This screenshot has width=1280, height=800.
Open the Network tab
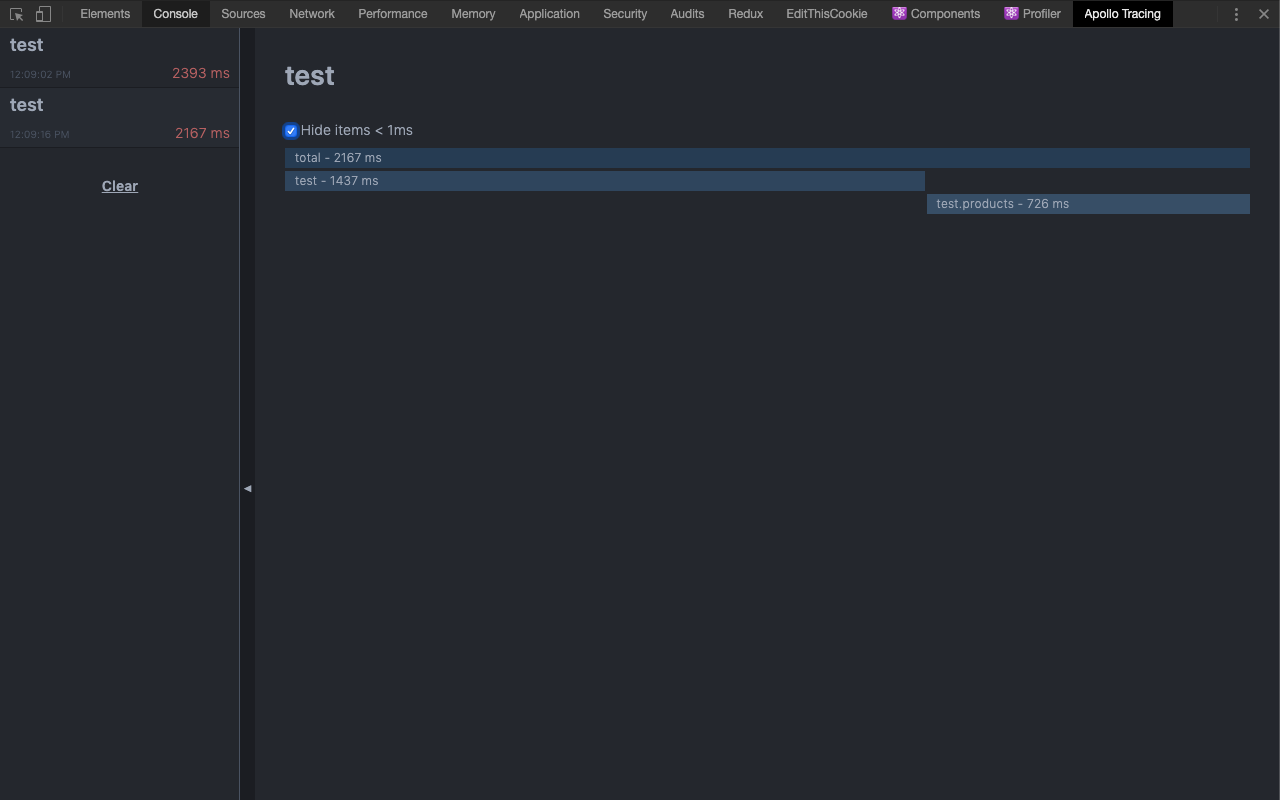pos(312,14)
